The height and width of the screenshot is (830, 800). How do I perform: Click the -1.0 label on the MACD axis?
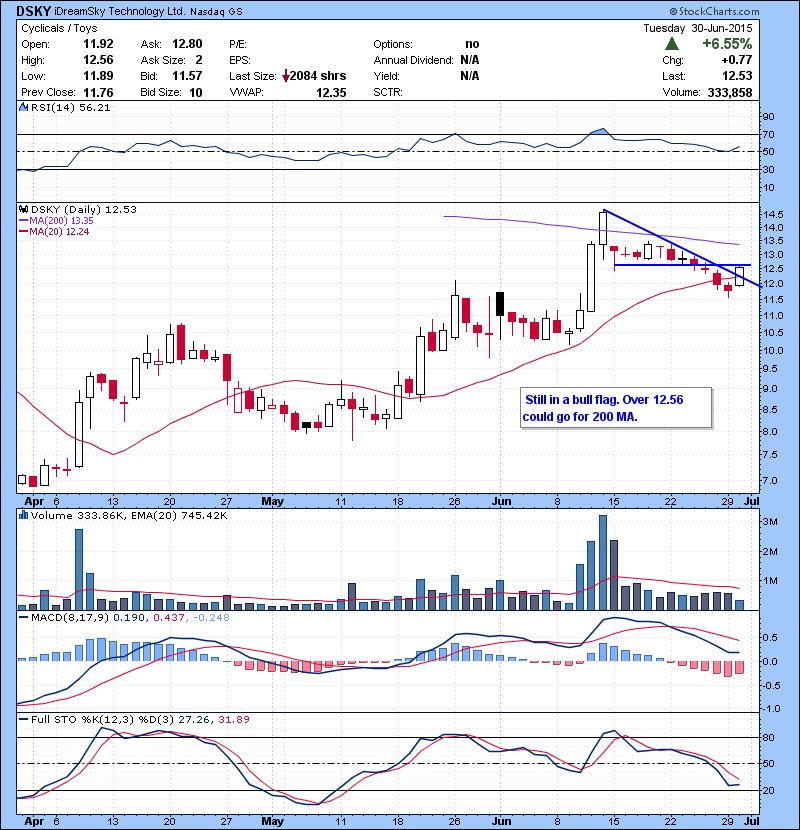(770, 709)
